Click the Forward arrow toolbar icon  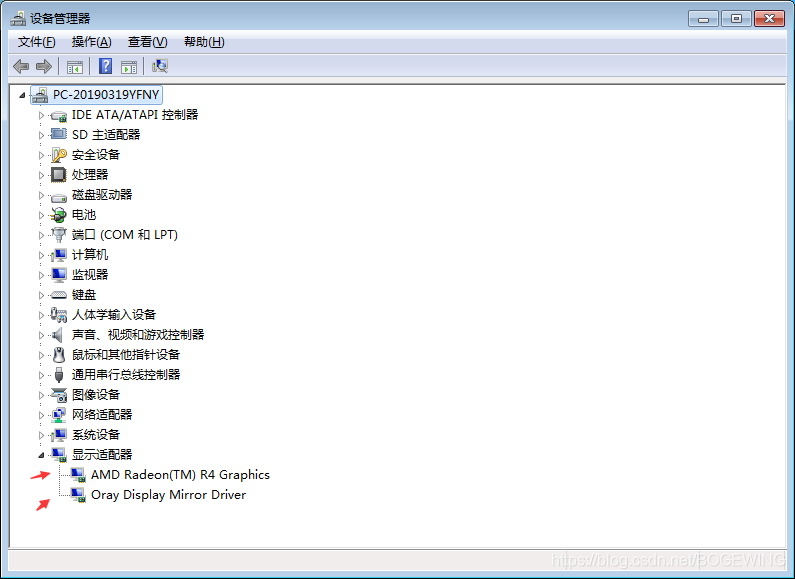click(44, 66)
